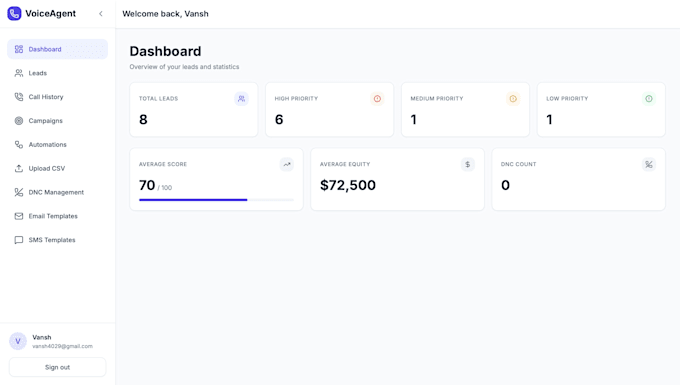This screenshot has height=385, width=680.
Task: Click the High Priority red alert icon
Action: 377,99
